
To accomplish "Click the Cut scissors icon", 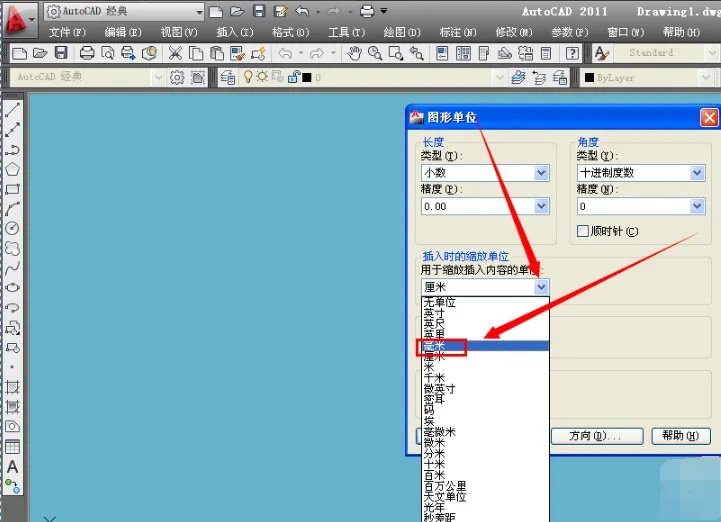I will [x=176, y=53].
